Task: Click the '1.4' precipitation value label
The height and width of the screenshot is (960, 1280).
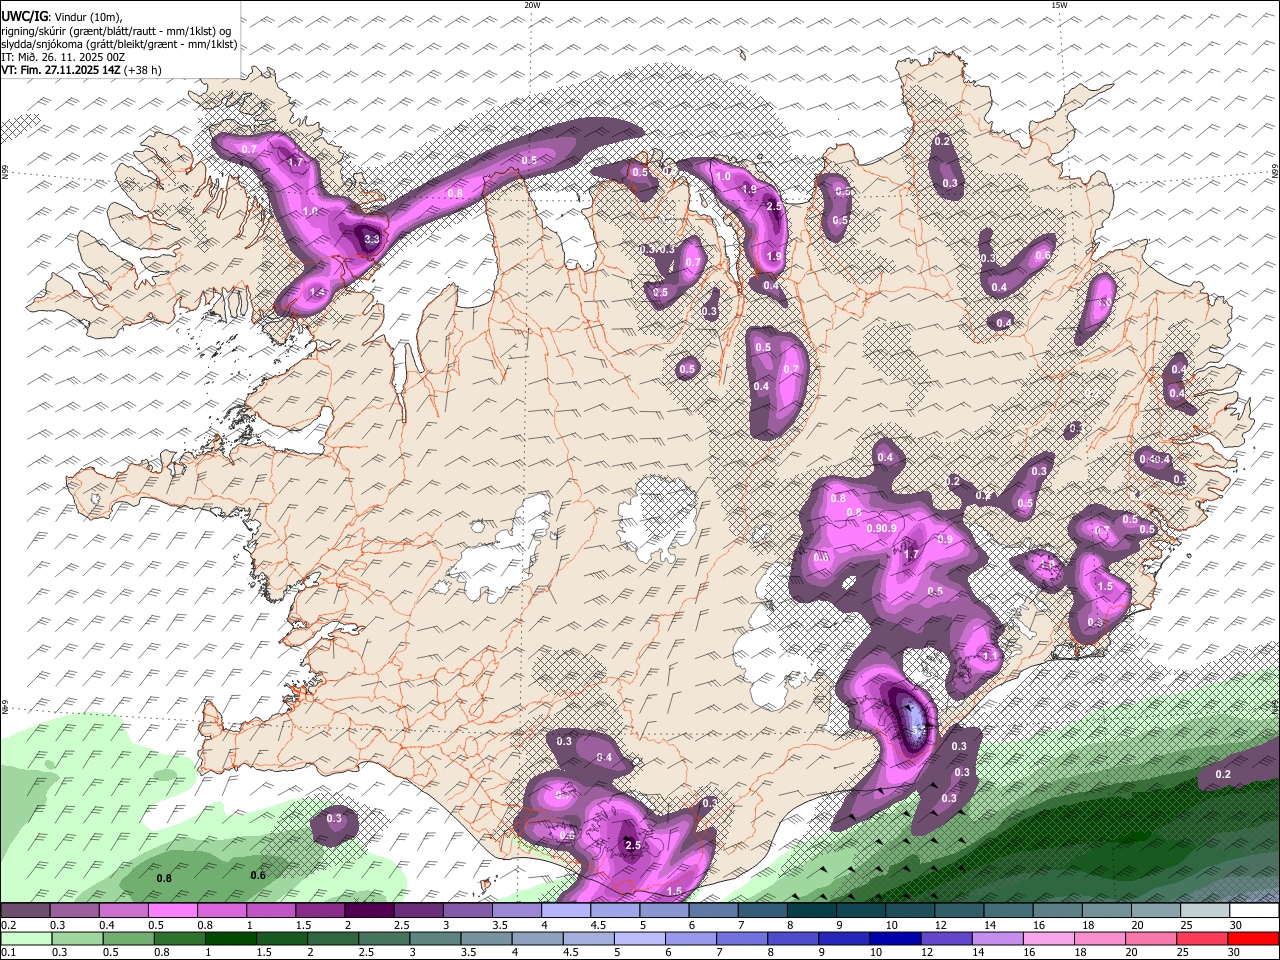Action: (x=318, y=292)
